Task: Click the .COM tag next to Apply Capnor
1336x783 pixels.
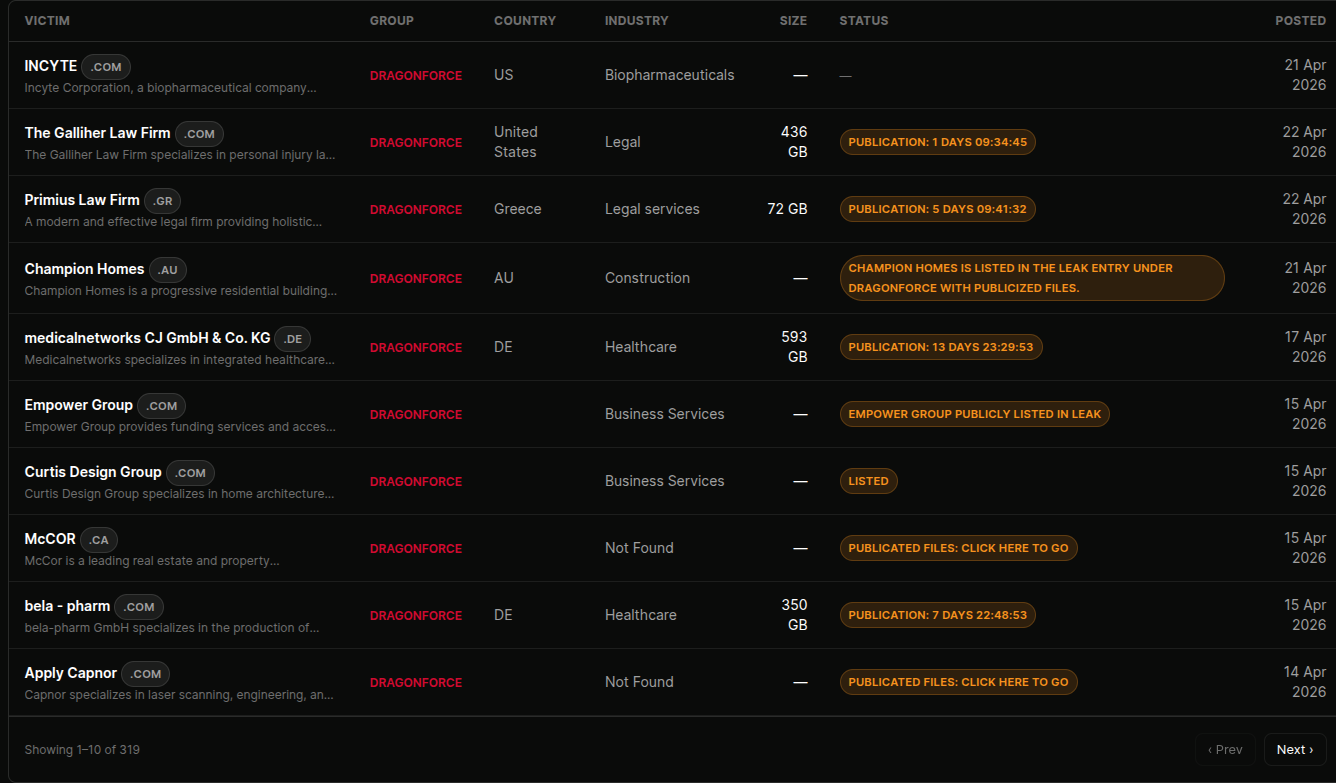Action: (146, 674)
